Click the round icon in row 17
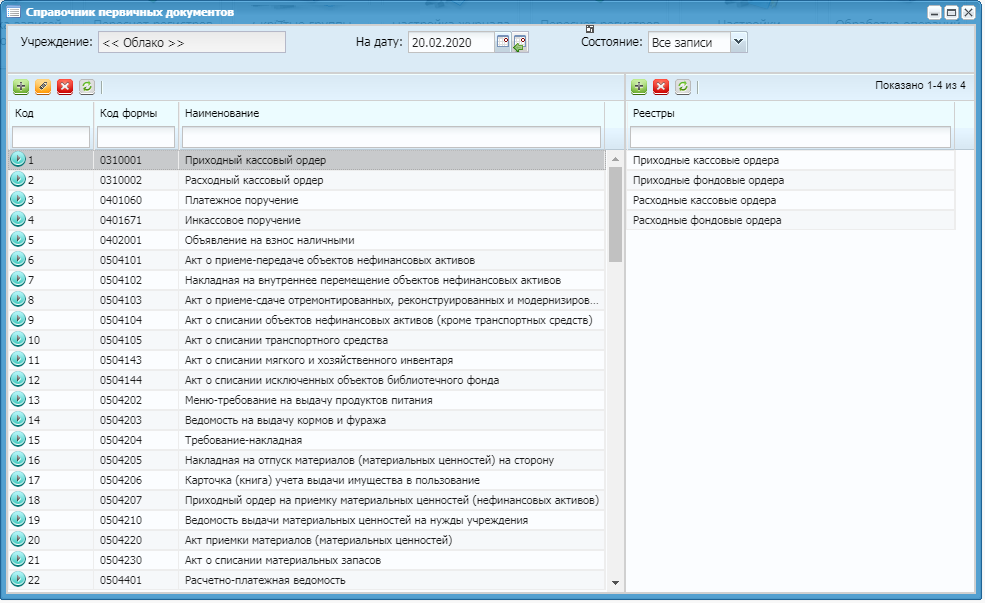 [x=18, y=479]
